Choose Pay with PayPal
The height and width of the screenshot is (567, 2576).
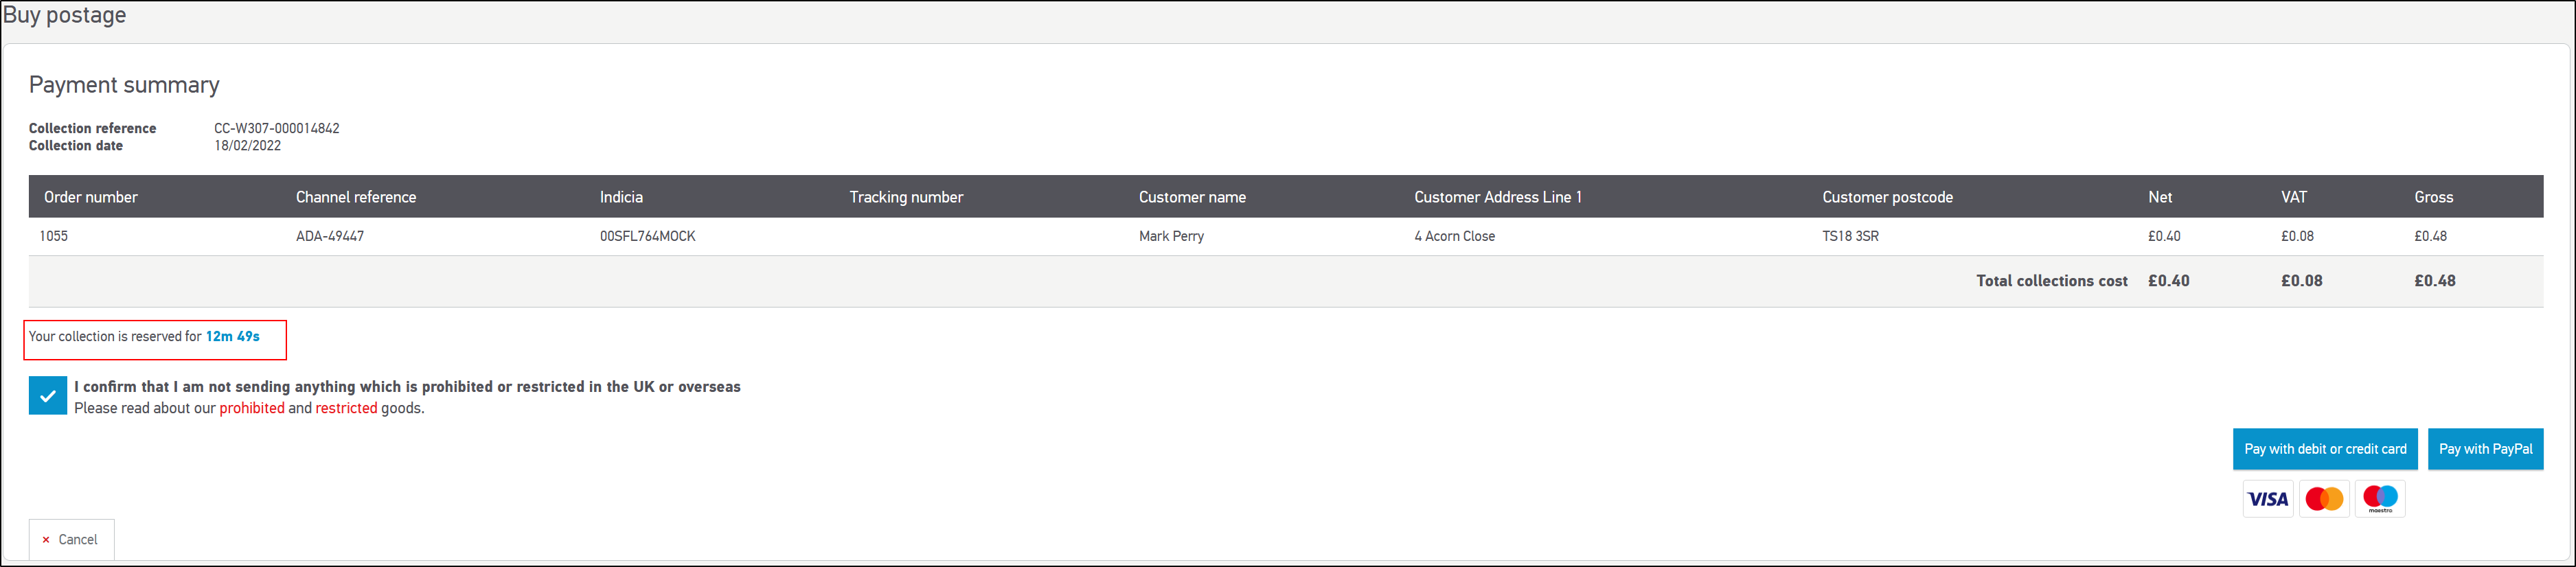pyautogui.click(x=2484, y=449)
